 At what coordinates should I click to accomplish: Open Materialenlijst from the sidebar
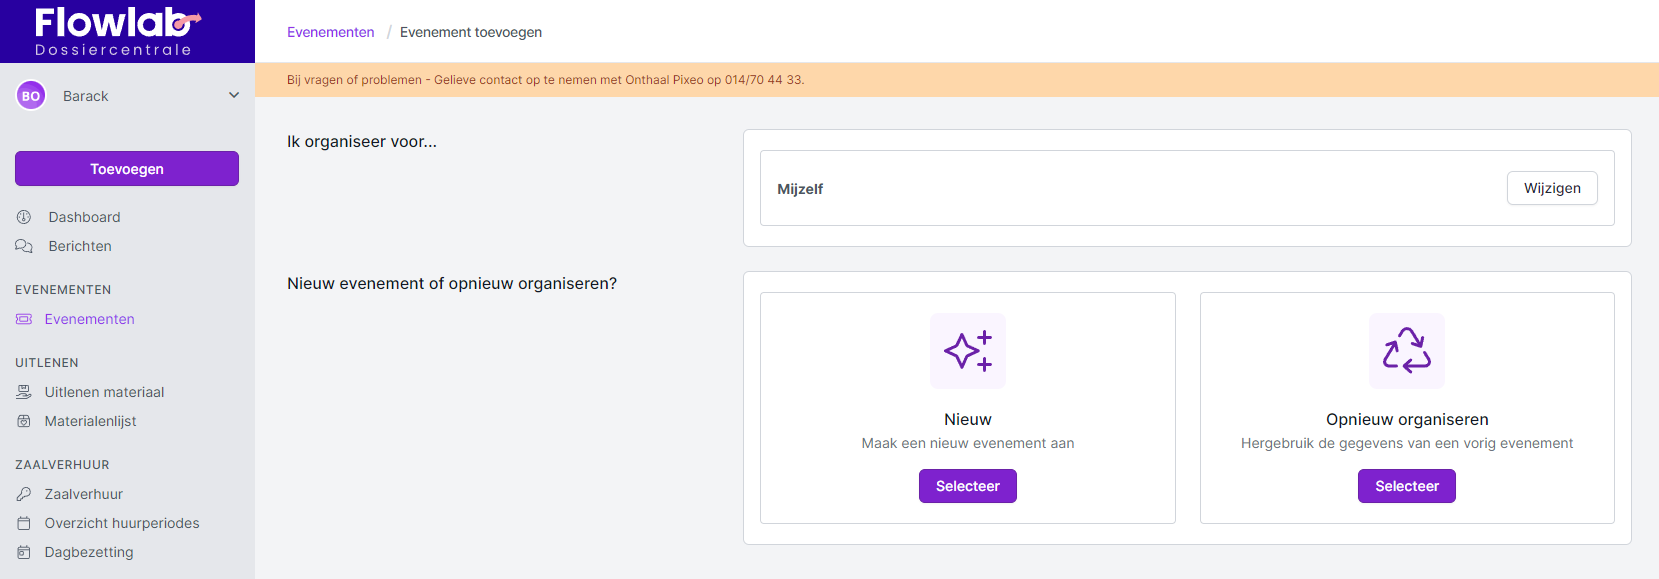[x=90, y=421]
